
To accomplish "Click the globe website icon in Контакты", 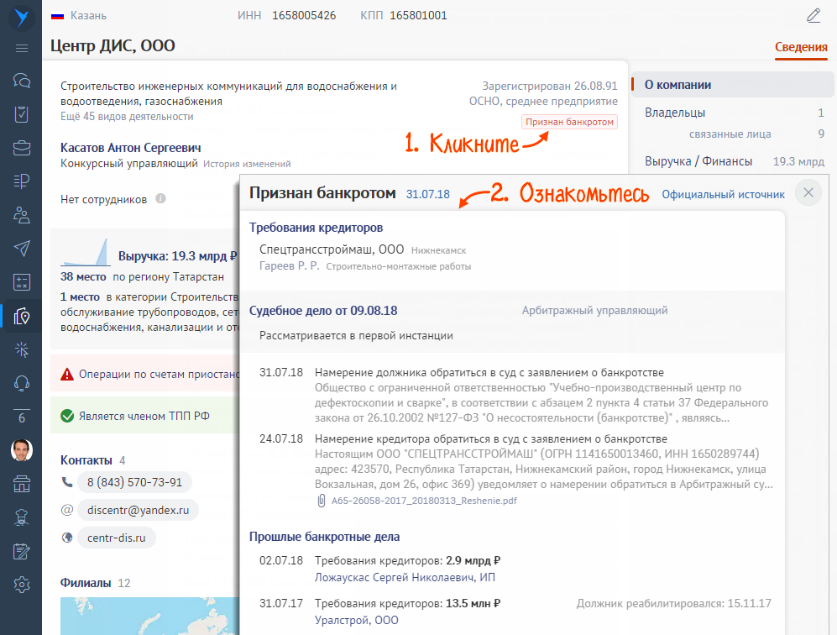I will (x=67, y=538).
